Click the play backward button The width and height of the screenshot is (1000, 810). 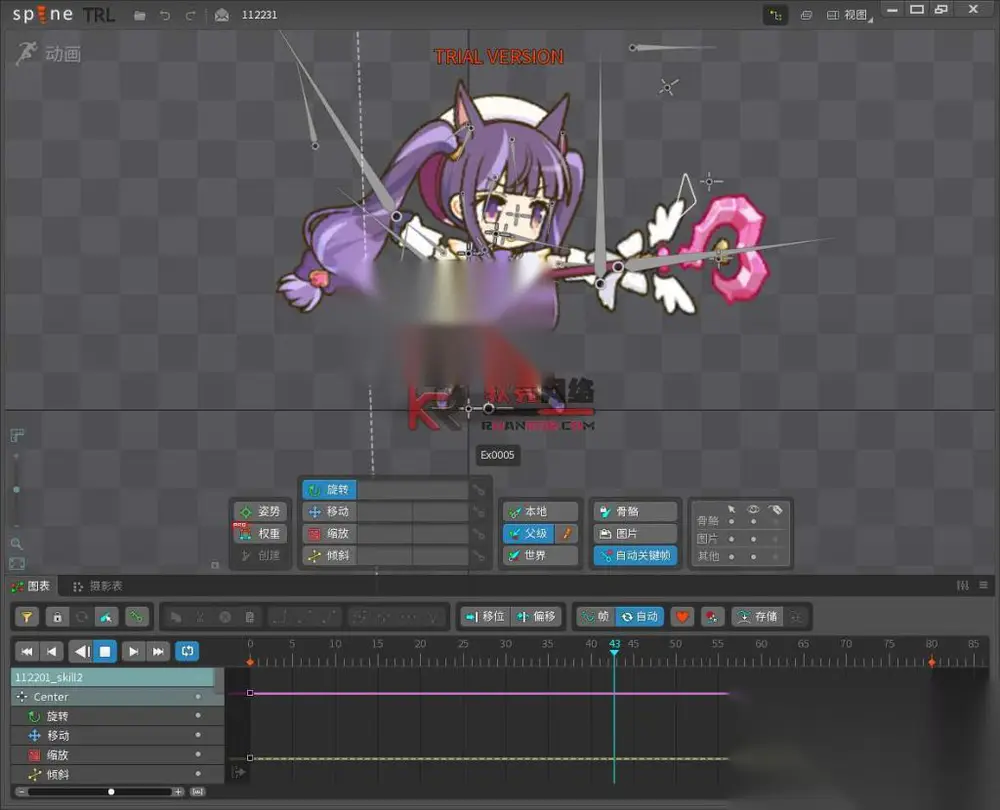[81, 651]
